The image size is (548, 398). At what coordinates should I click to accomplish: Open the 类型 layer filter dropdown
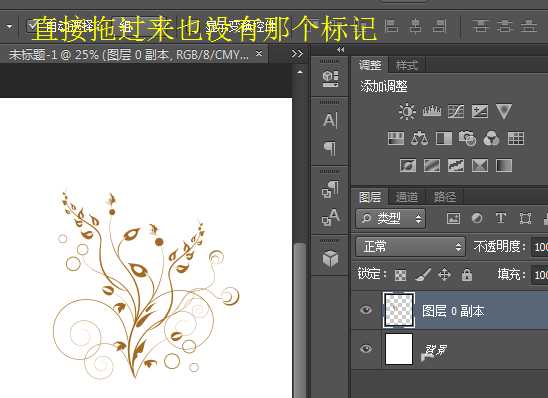click(x=391, y=219)
